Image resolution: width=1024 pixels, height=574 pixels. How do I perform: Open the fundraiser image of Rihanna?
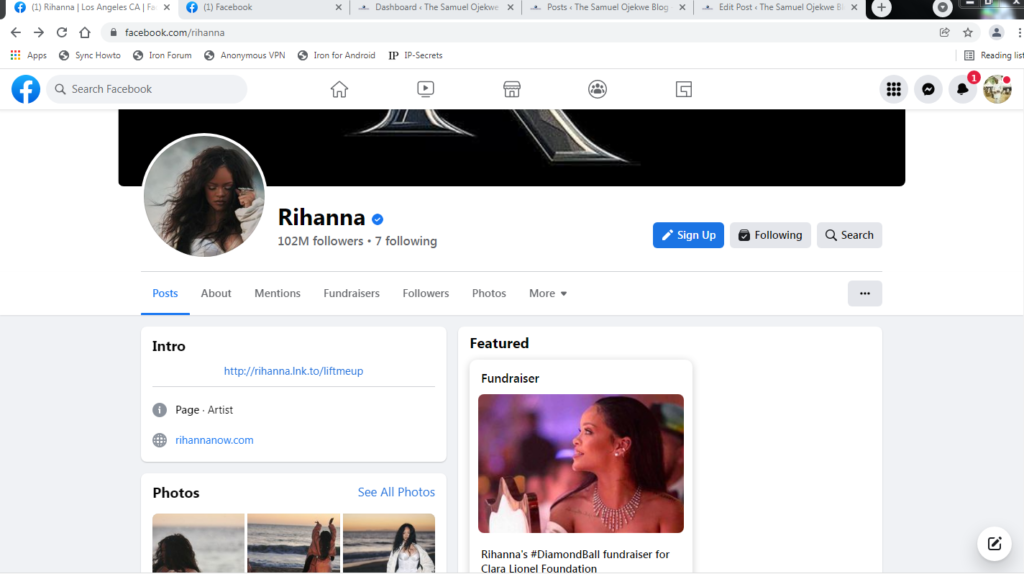tap(581, 463)
